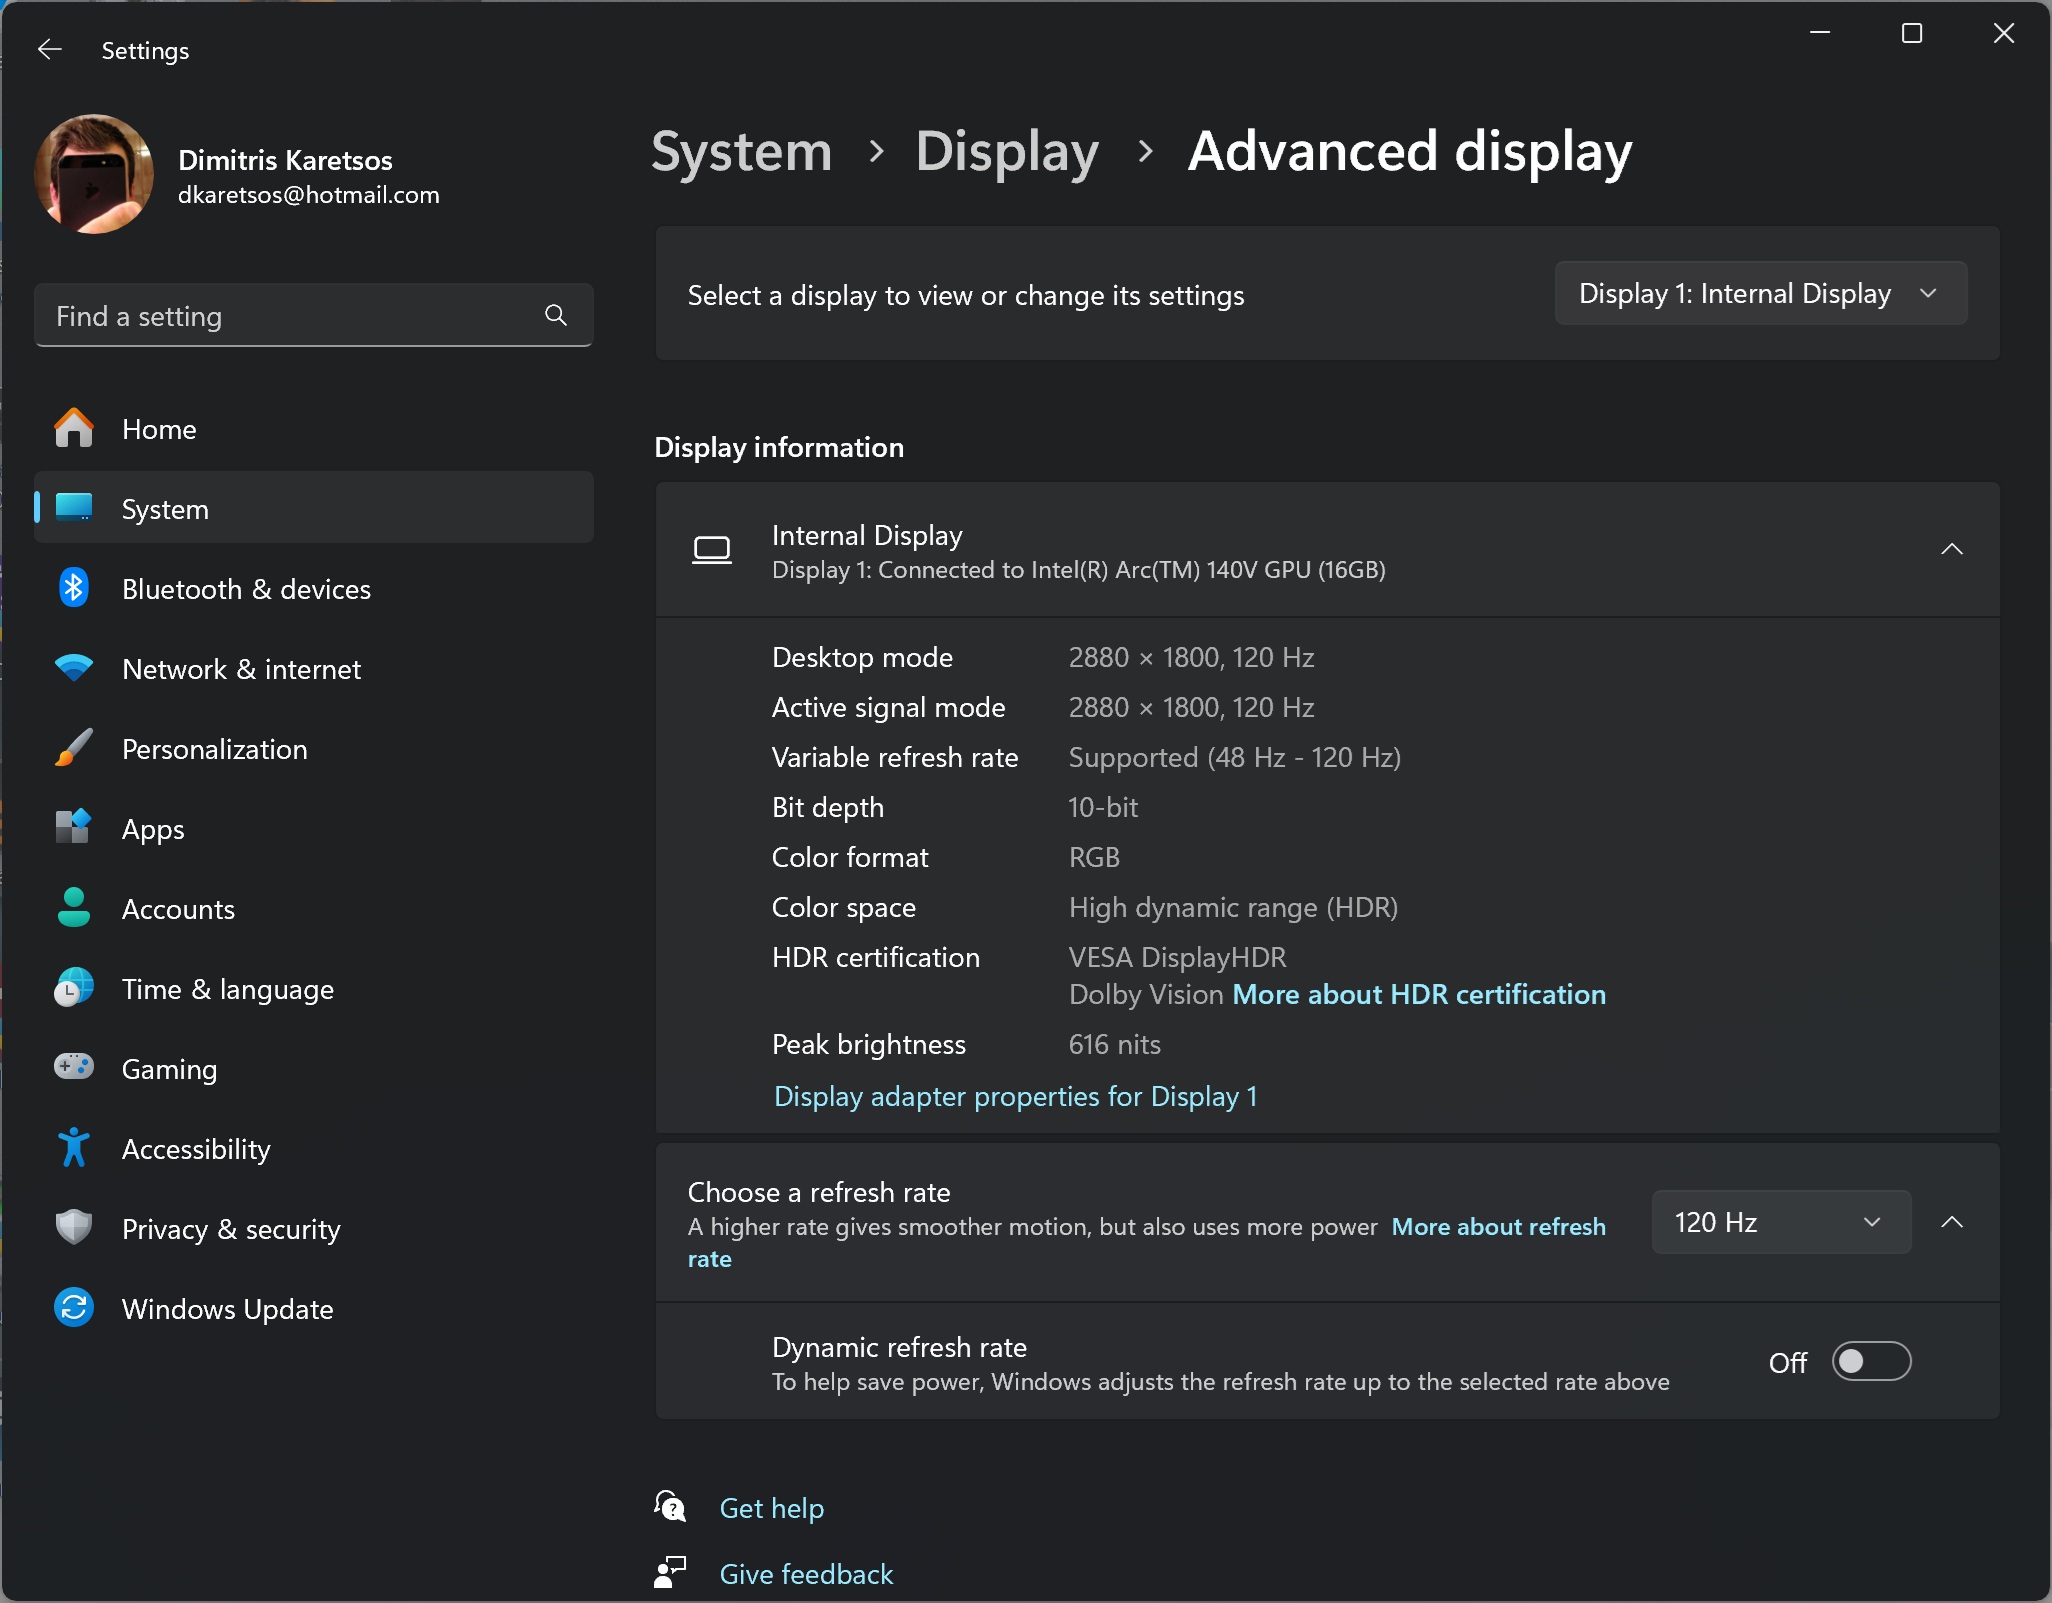
Task: Click the Privacy & security shield icon
Action: 73,1227
